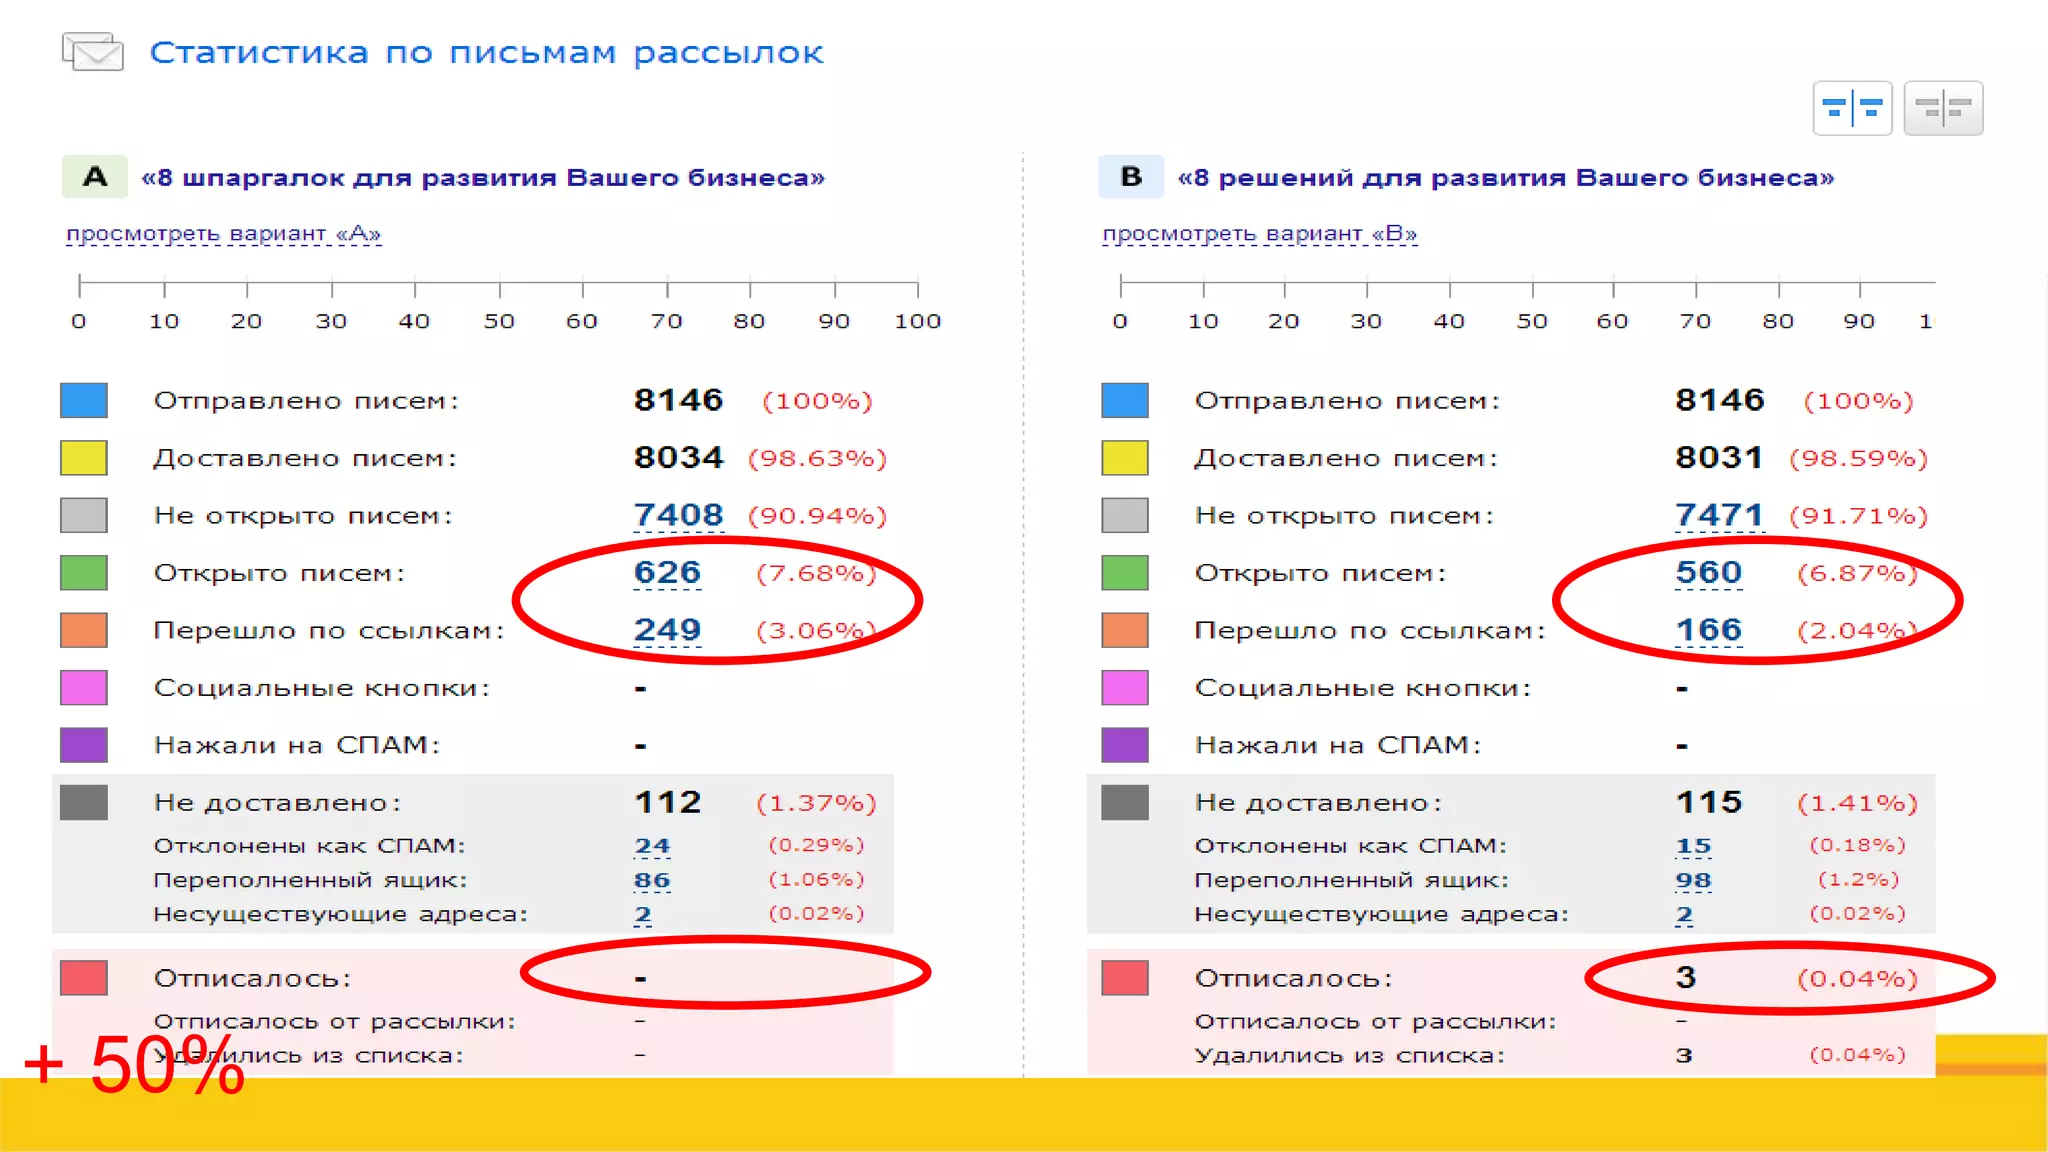Click variant A undelivered value 112
2048x1152 pixels.
click(668, 802)
